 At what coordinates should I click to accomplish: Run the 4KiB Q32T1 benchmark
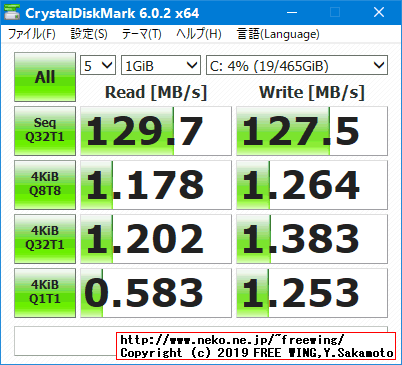tap(45, 239)
